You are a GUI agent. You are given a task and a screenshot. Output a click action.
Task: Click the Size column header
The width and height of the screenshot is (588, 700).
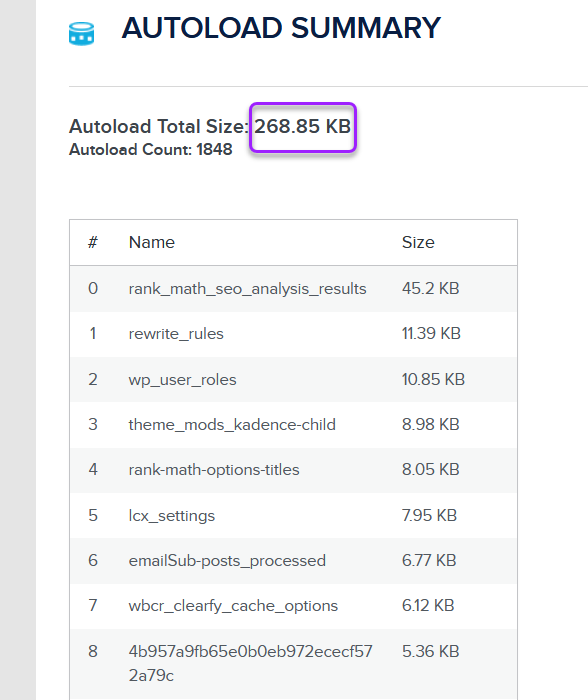418,242
